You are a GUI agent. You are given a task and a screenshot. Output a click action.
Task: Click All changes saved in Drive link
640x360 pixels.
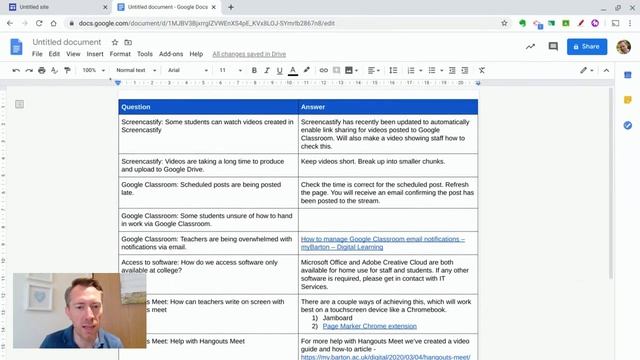(249, 54)
